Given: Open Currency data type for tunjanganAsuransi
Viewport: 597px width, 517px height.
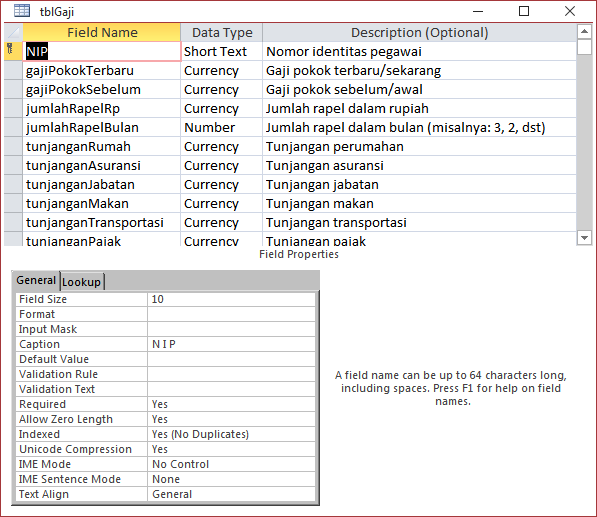Looking at the screenshot, I should (222, 165).
